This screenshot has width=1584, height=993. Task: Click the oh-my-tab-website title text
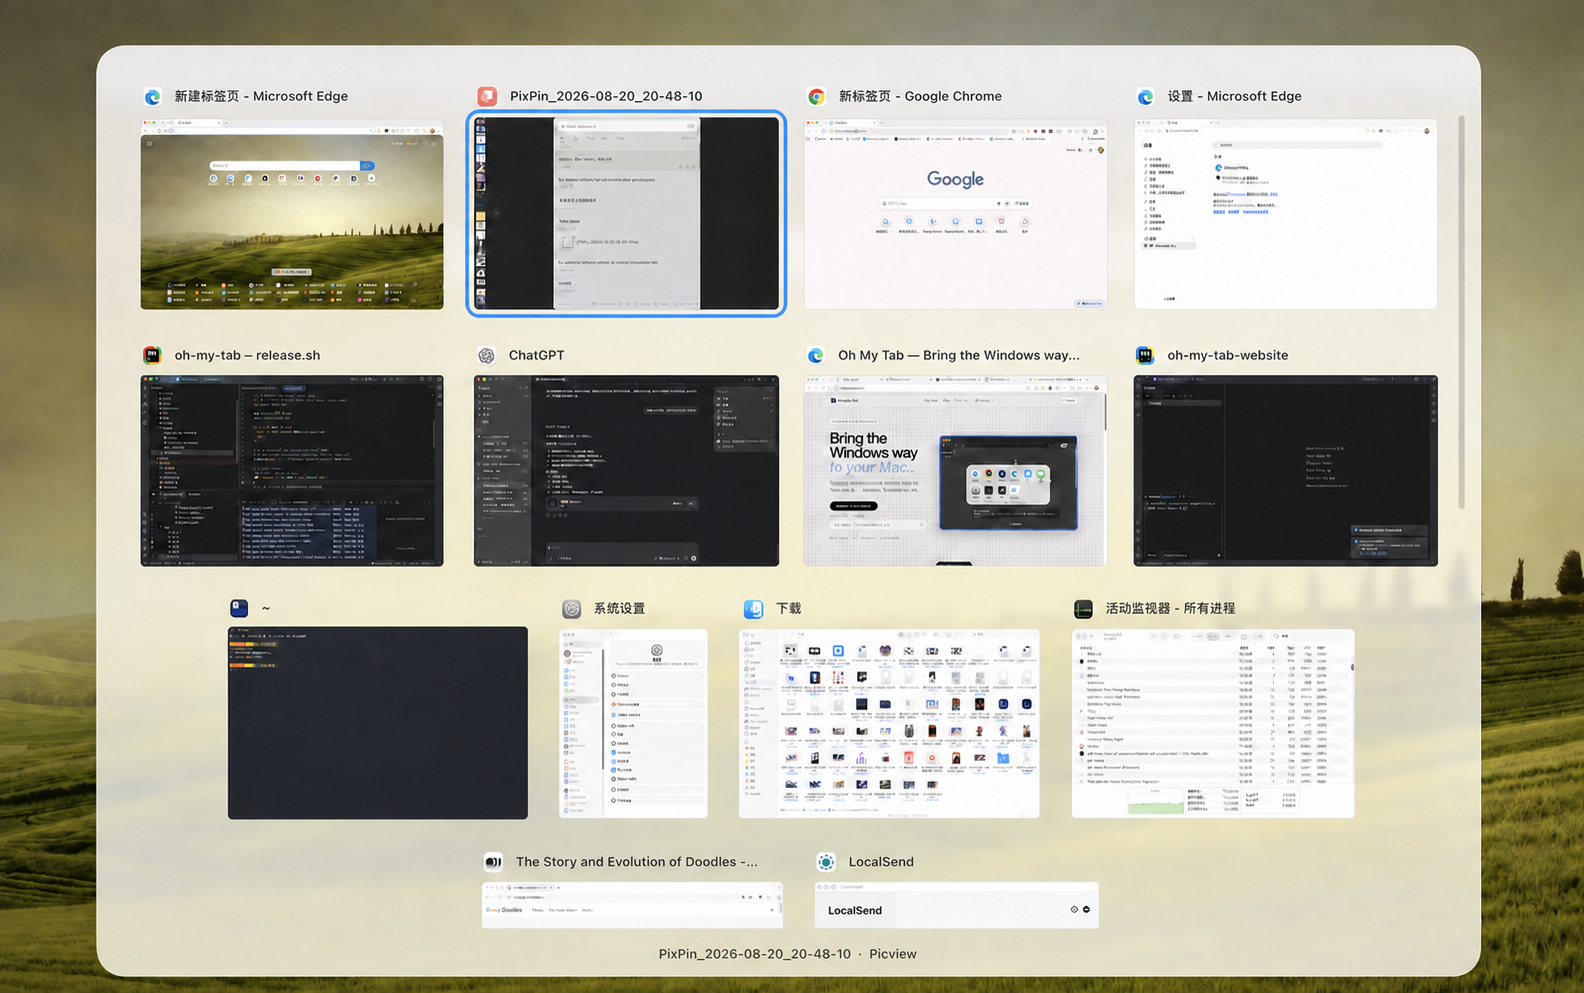[1227, 355]
